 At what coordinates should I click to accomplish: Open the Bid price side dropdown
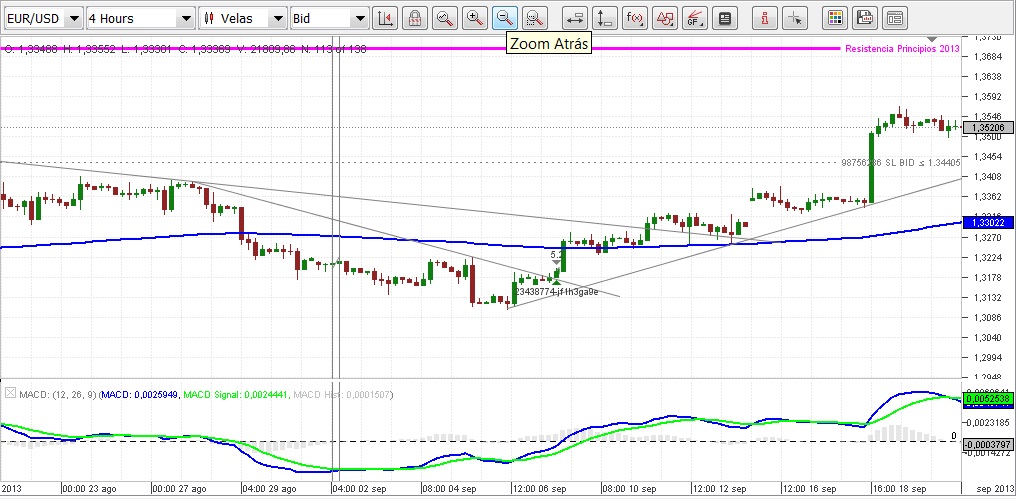point(330,18)
